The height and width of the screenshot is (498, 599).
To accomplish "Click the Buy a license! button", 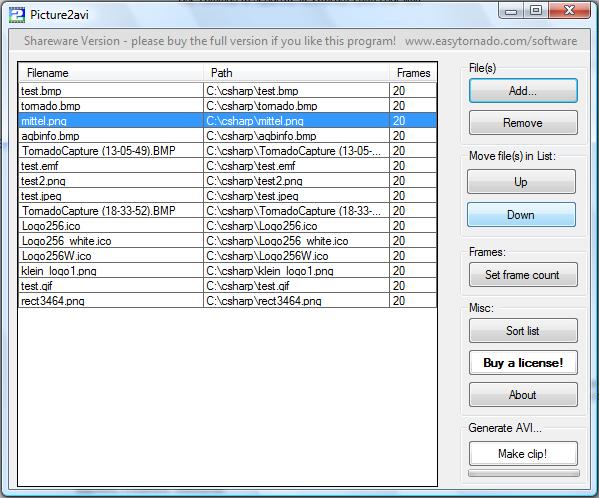I will pyautogui.click(x=523, y=362).
